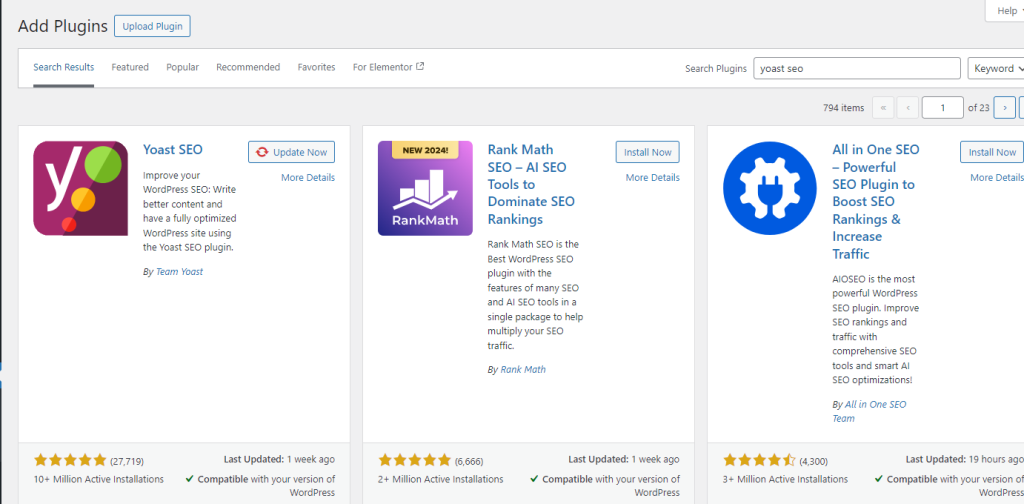Open the Team Yoast author link
Image resolution: width=1024 pixels, height=504 pixels.
(x=180, y=272)
